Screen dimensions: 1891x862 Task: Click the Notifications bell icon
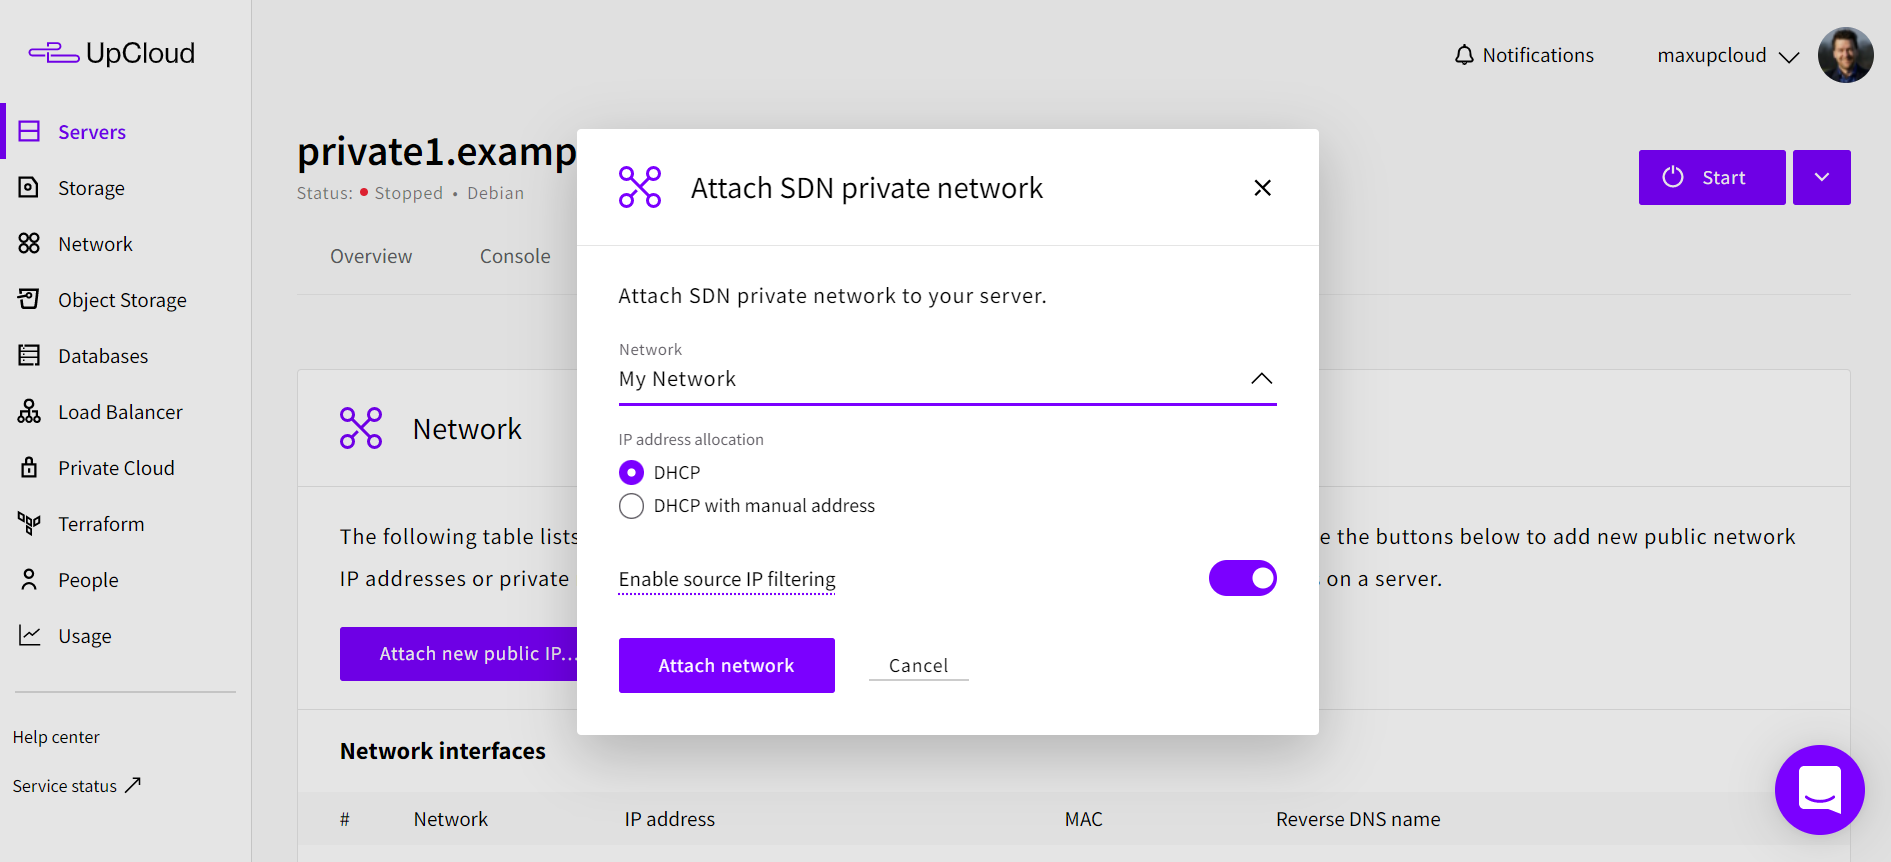[x=1464, y=55]
